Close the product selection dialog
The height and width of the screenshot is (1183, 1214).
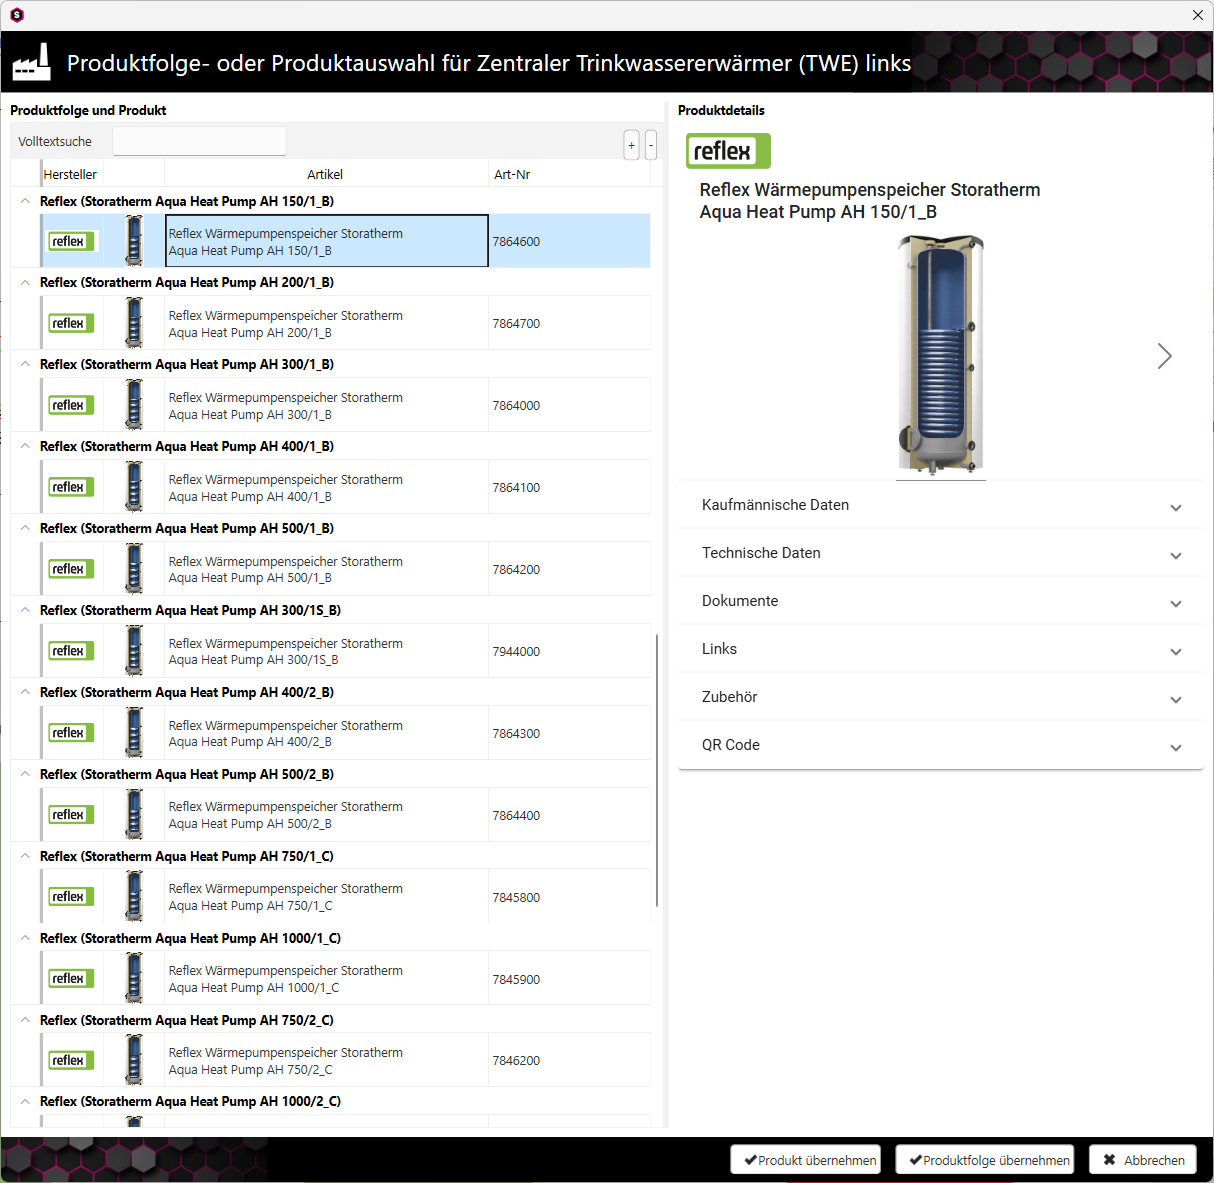[1198, 15]
